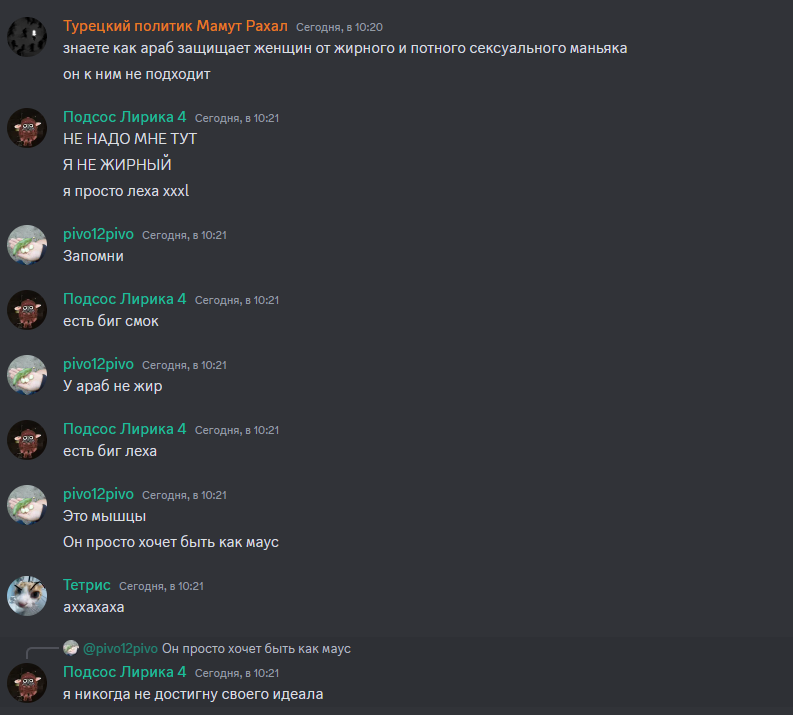Select the message 'аххахаха'
Screen dimensions: 793x715
pos(94,607)
